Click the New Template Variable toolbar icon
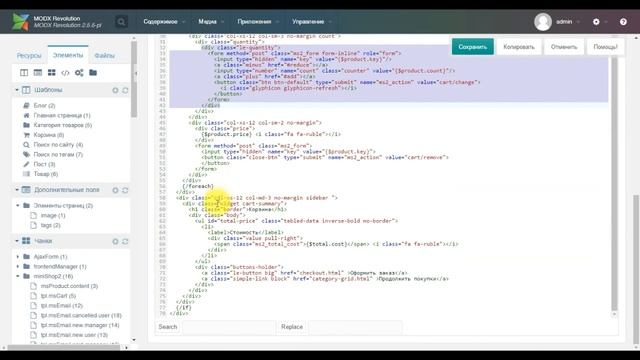Image resolution: width=640 pixels, height=360 pixels. coord(38,73)
